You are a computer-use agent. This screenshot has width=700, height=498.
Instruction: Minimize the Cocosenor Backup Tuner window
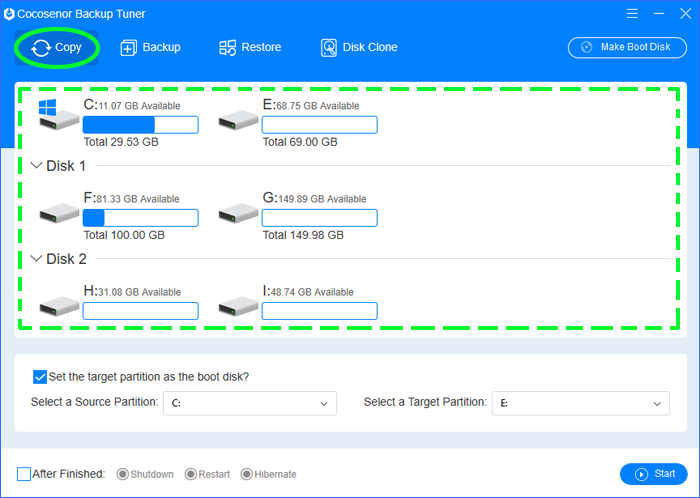(x=659, y=14)
